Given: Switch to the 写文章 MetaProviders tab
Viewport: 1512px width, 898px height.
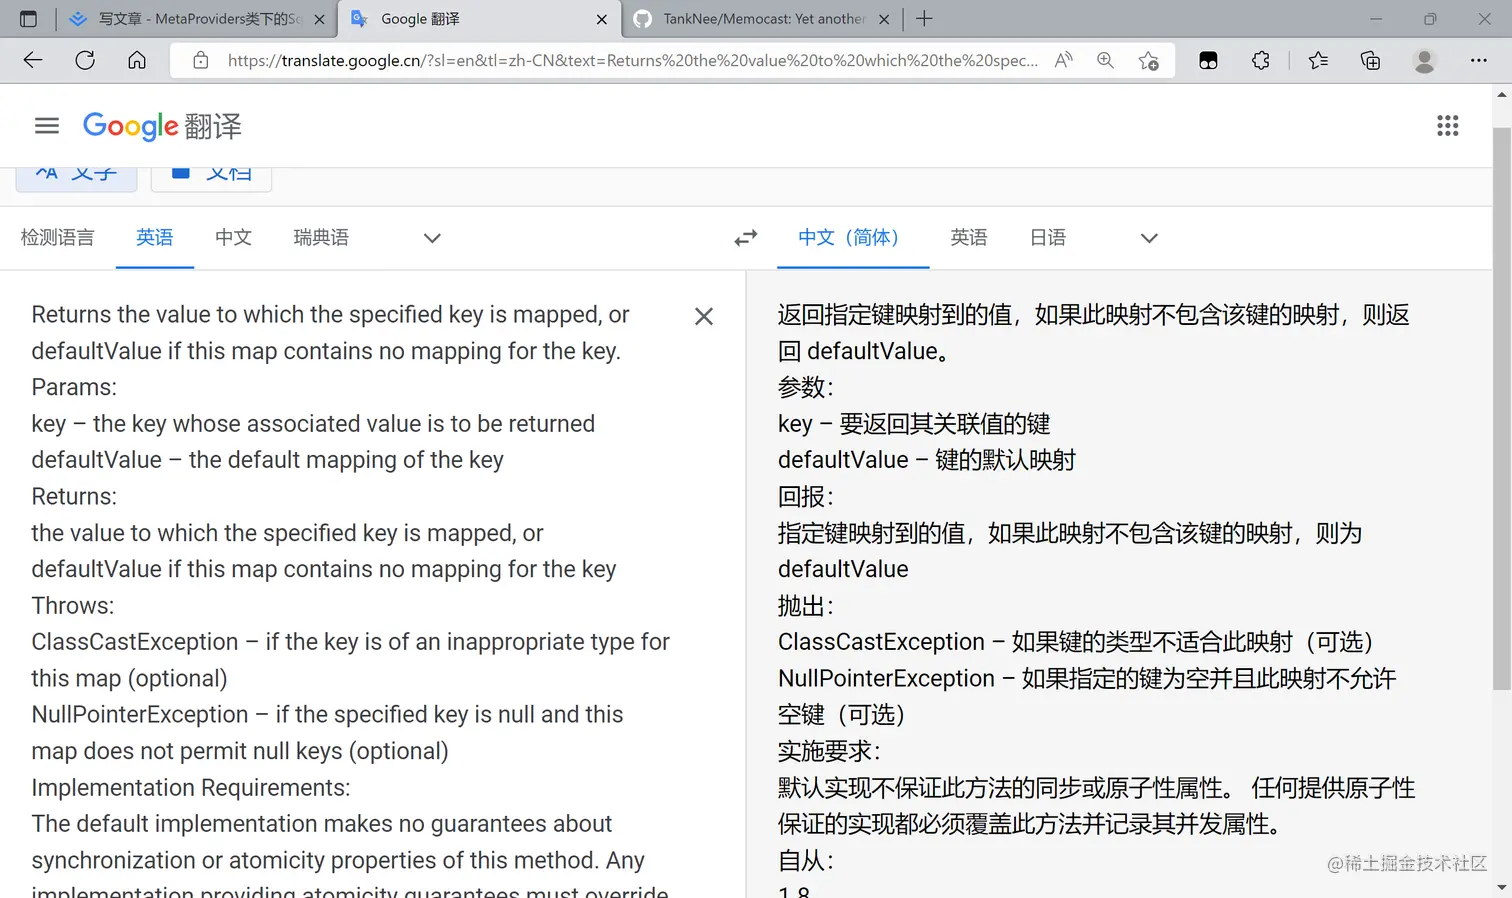Looking at the screenshot, I should click(x=196, y=19).
